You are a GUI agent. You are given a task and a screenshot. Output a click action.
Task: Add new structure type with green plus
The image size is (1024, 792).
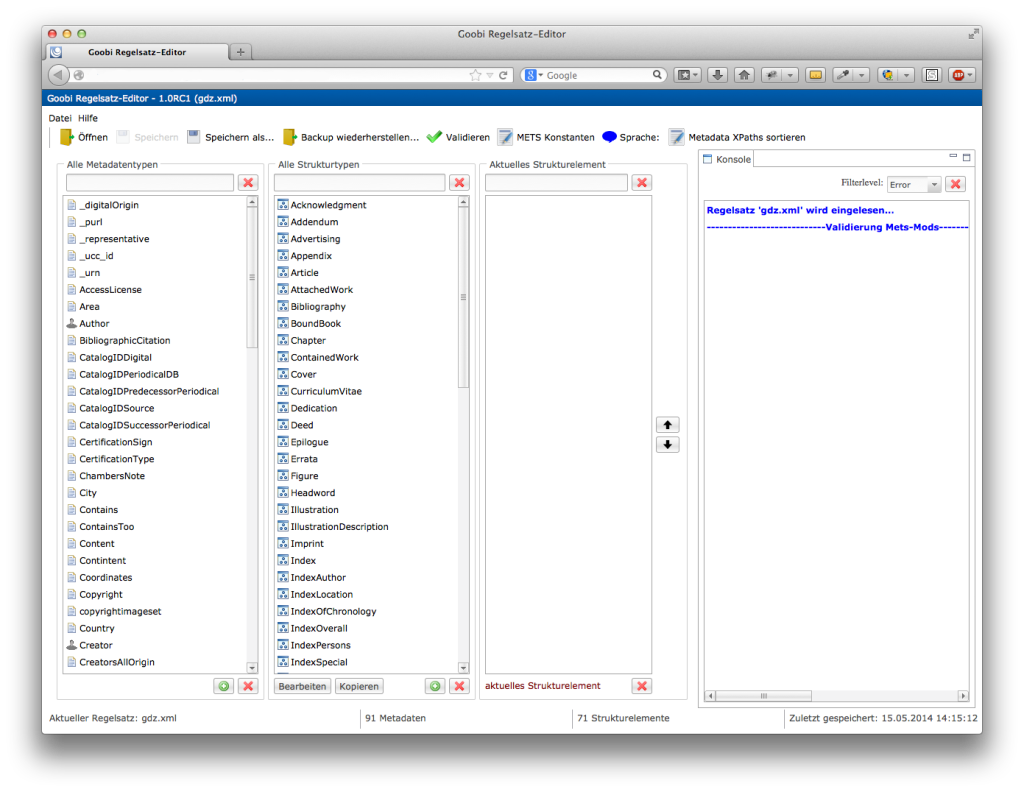pos(436,686)
